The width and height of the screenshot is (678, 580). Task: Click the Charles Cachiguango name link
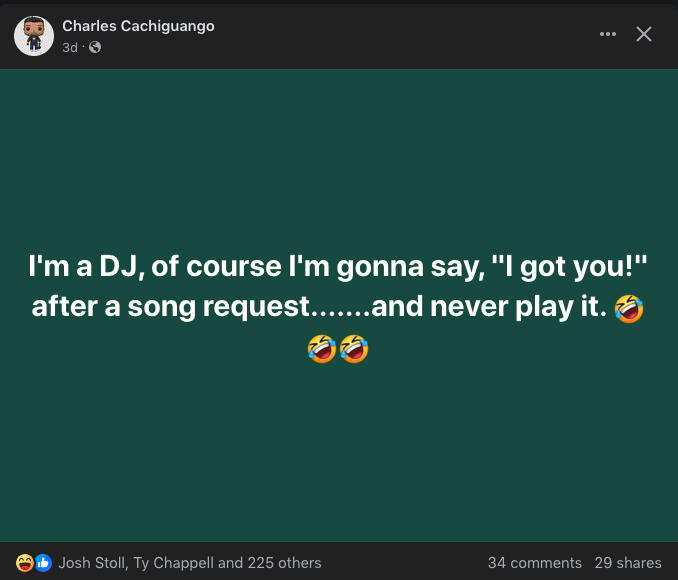click(x=138, y=25)
